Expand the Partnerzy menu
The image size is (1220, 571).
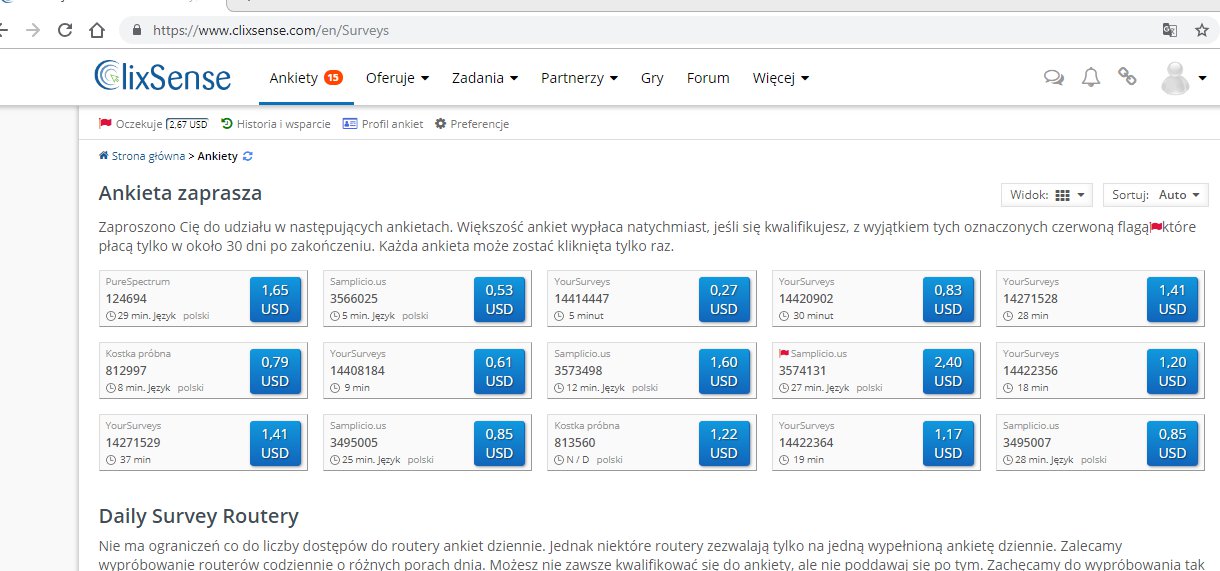click(x=579, y=78)
